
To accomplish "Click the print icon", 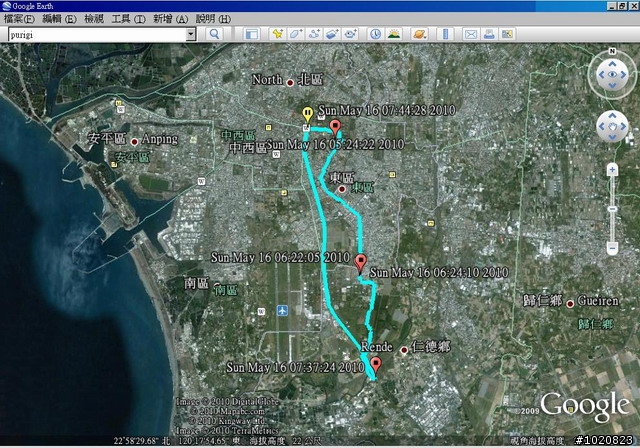I will point(489,34).
